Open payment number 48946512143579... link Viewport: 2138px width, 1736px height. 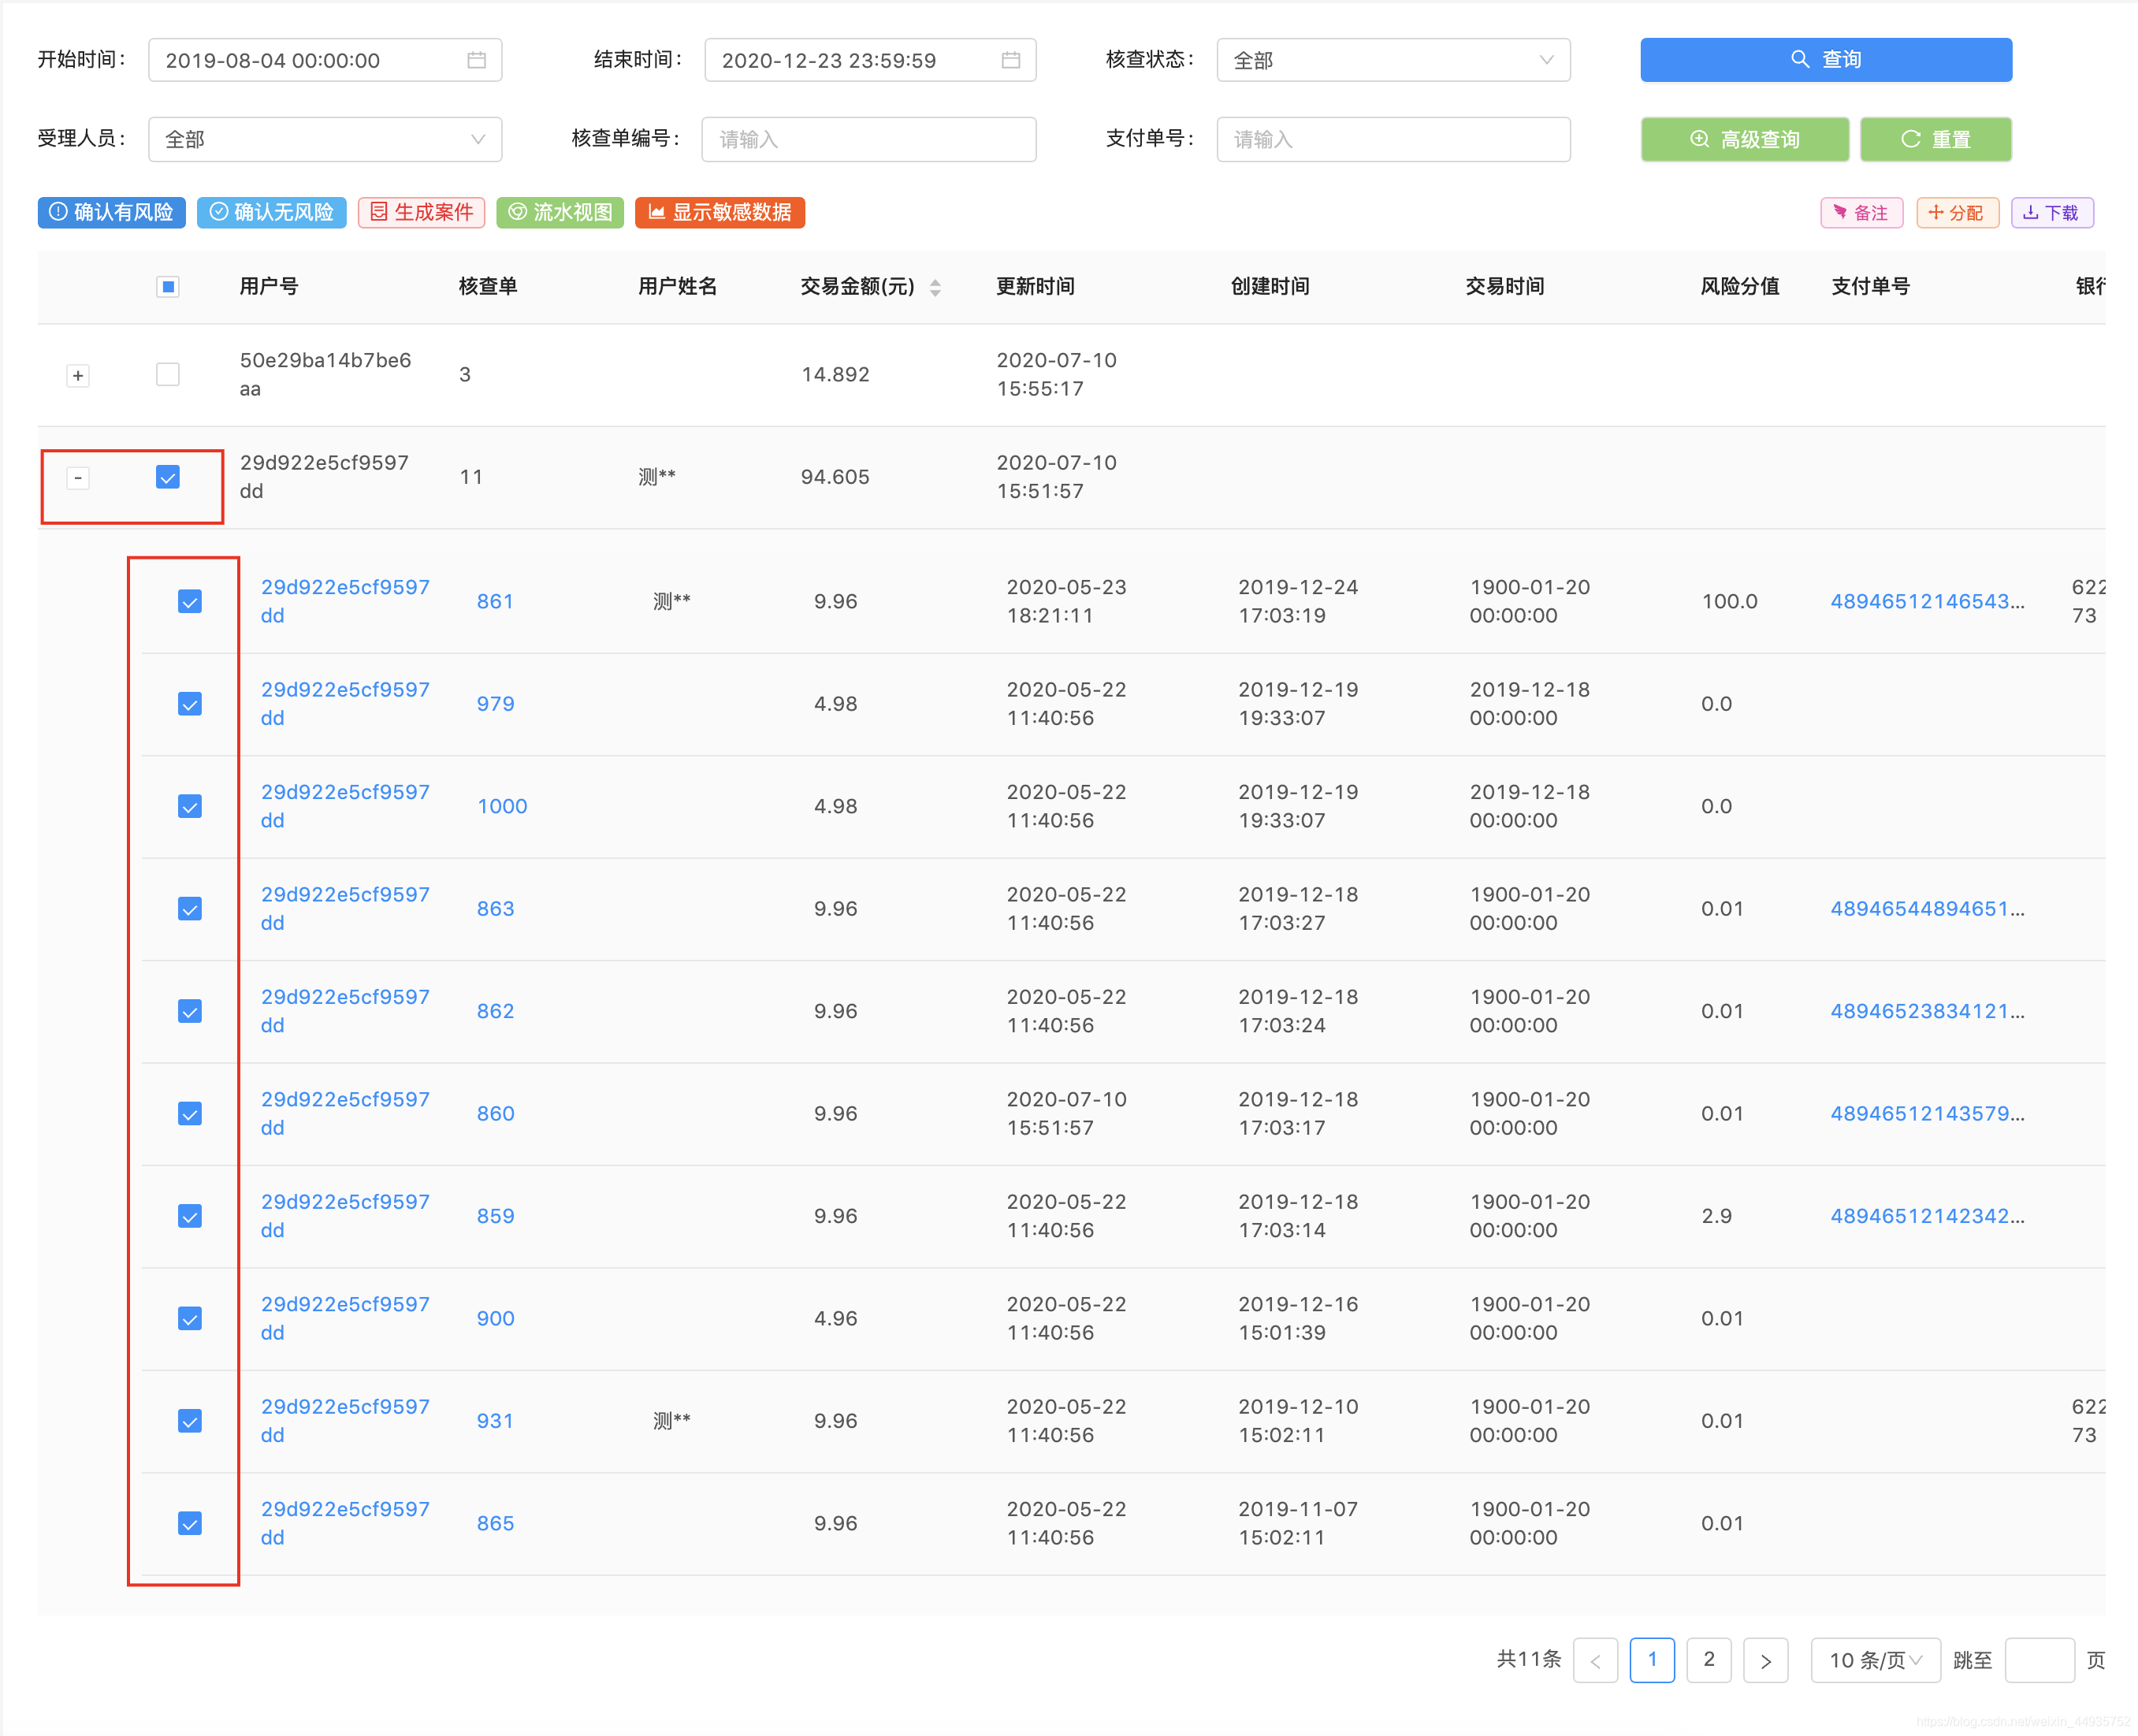point(1927,1114)
